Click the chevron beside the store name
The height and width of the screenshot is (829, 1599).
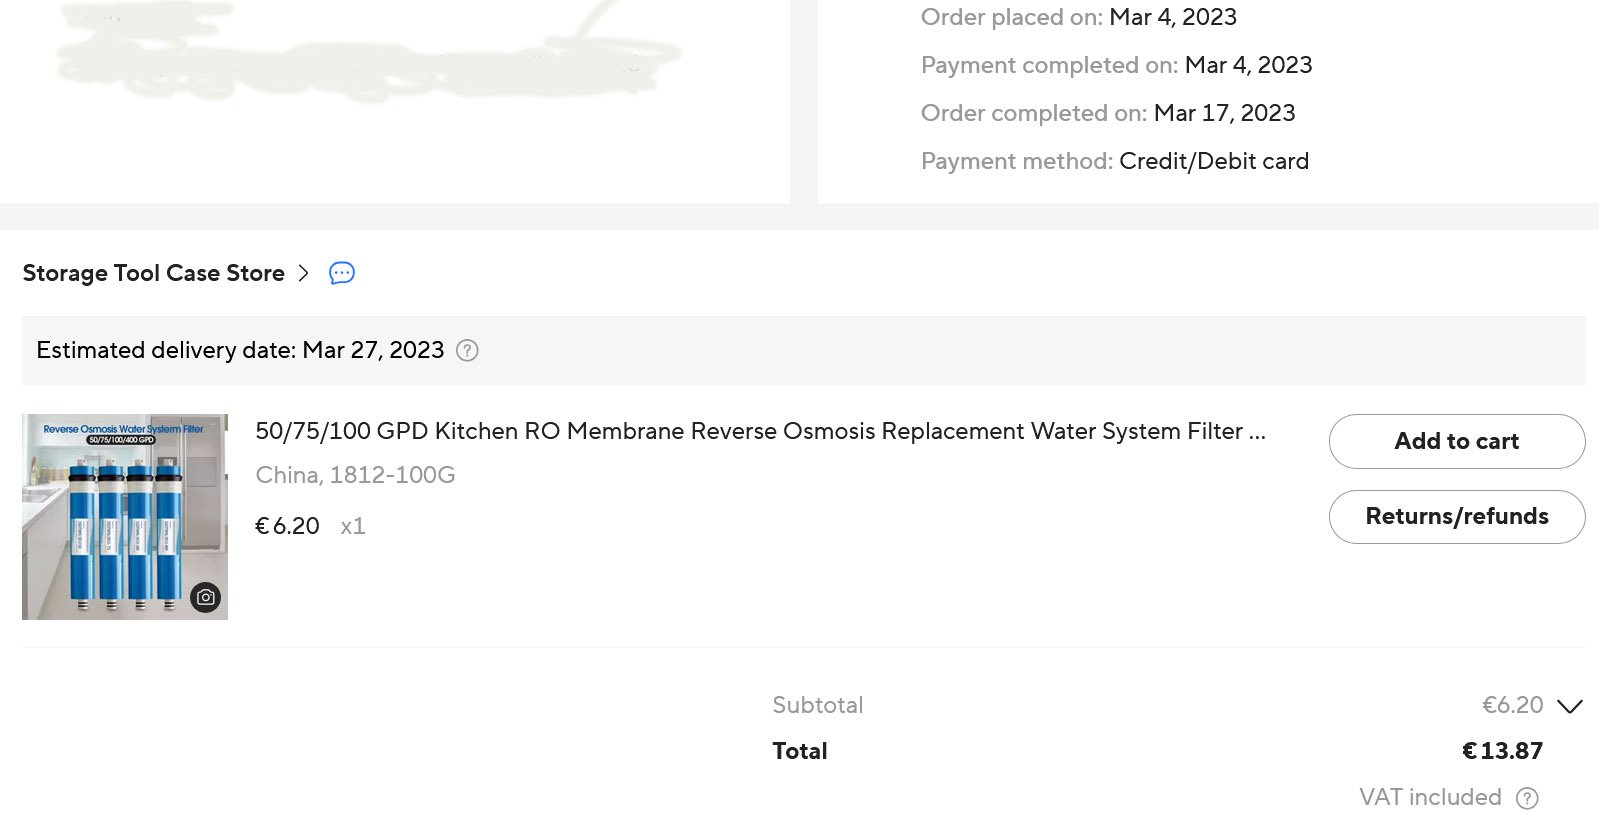tap(304, 273)
